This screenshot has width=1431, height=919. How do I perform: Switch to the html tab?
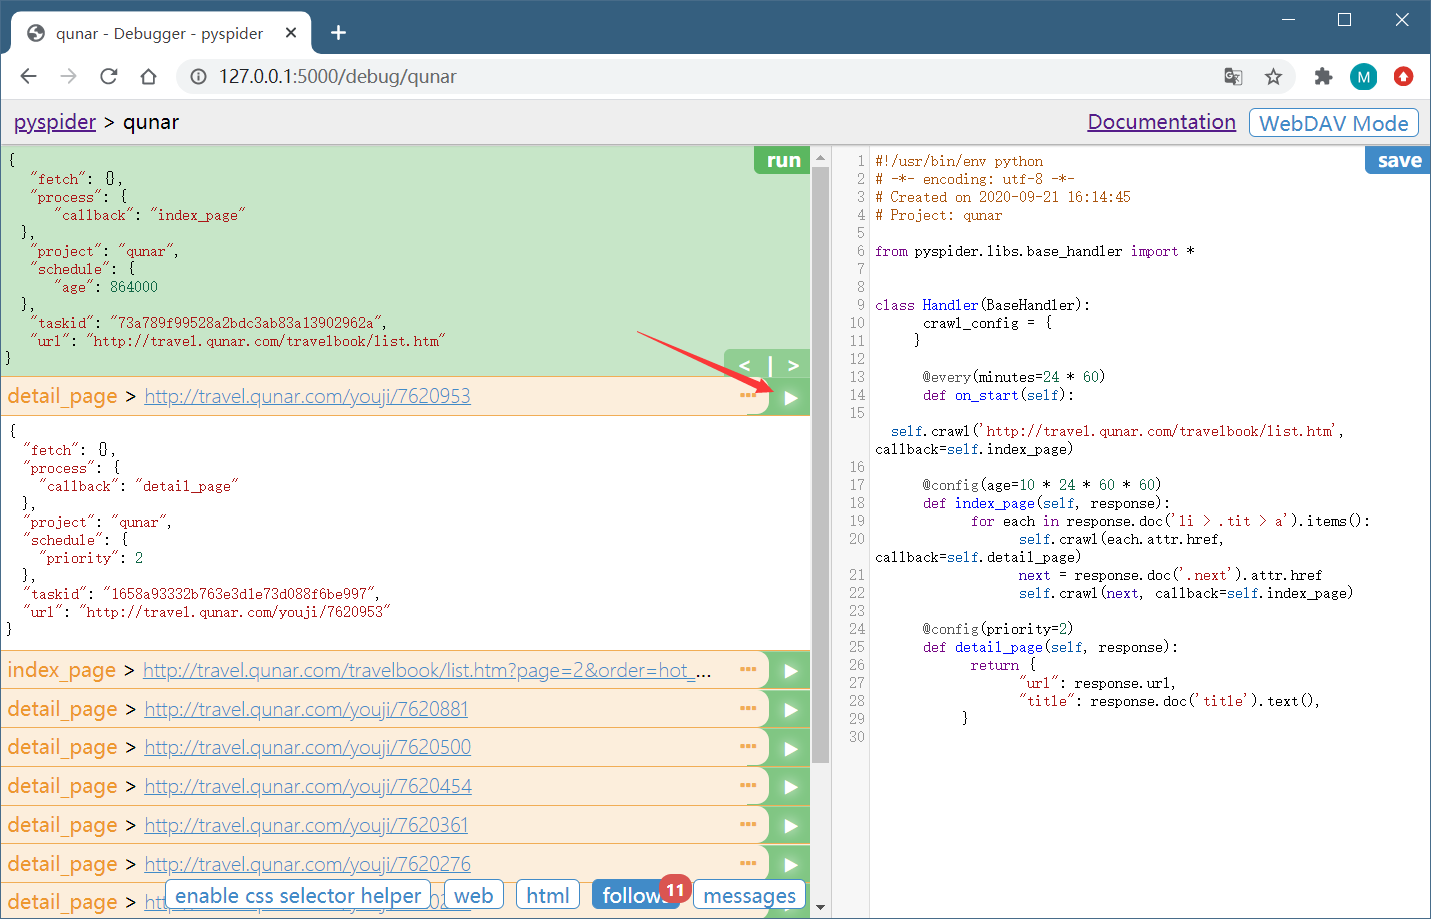point(547,895)
